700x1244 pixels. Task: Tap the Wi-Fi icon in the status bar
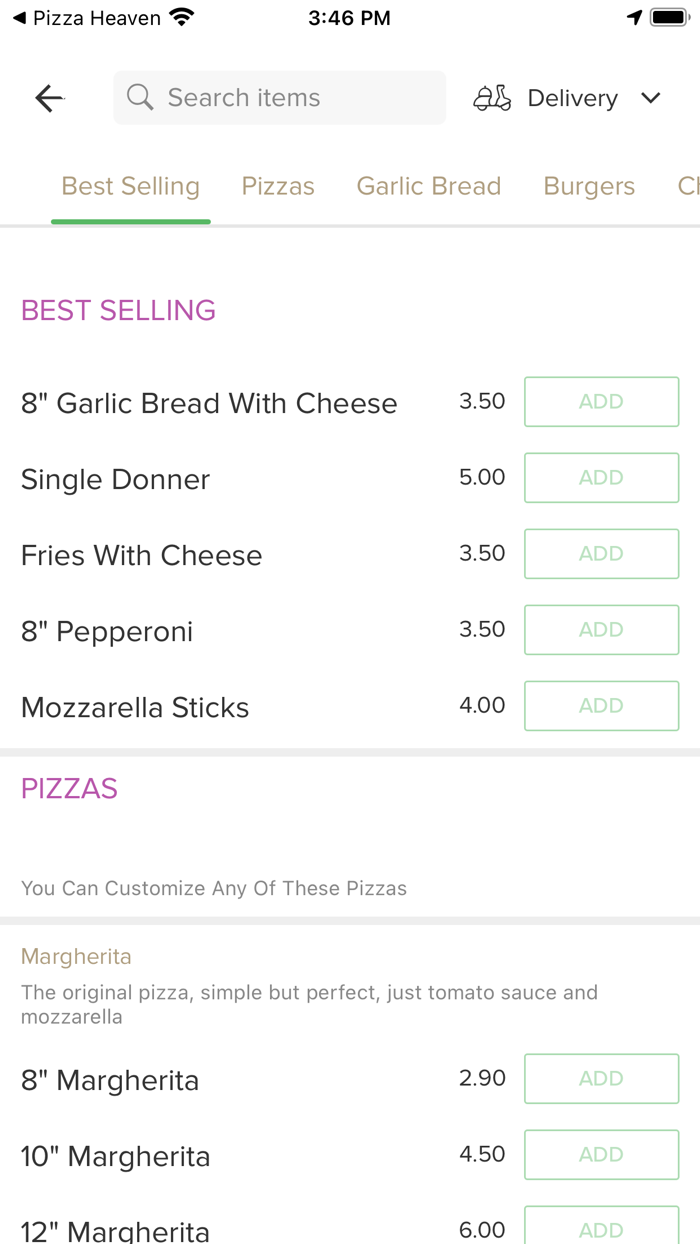(178, 16)
